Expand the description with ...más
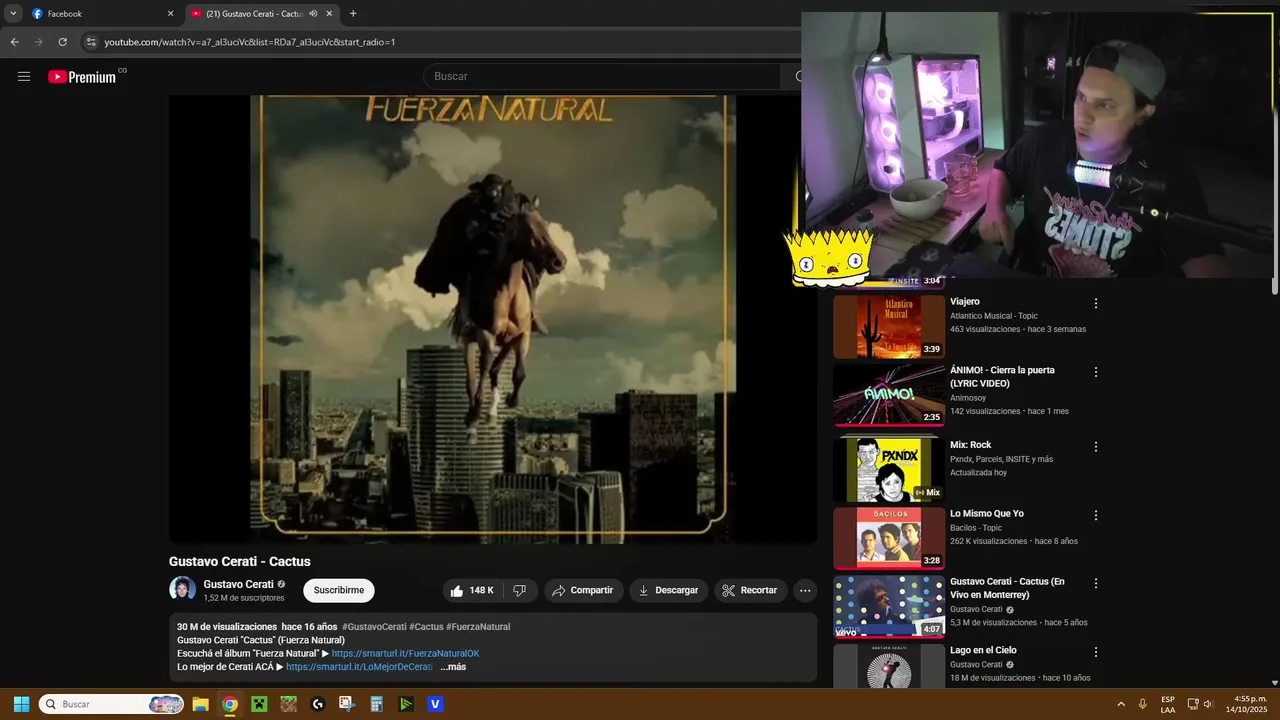Image resolution: width=1280 pixels, height=720 pixels. tap(453, 667)
